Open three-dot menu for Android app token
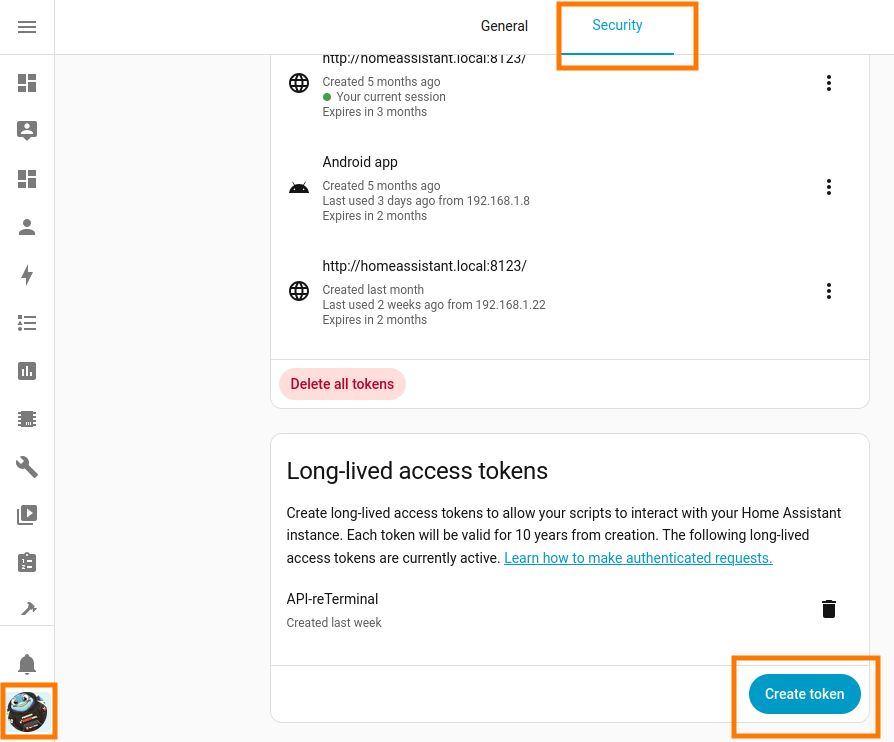Viewport: 894px width, 742px height. coord(828,187)
